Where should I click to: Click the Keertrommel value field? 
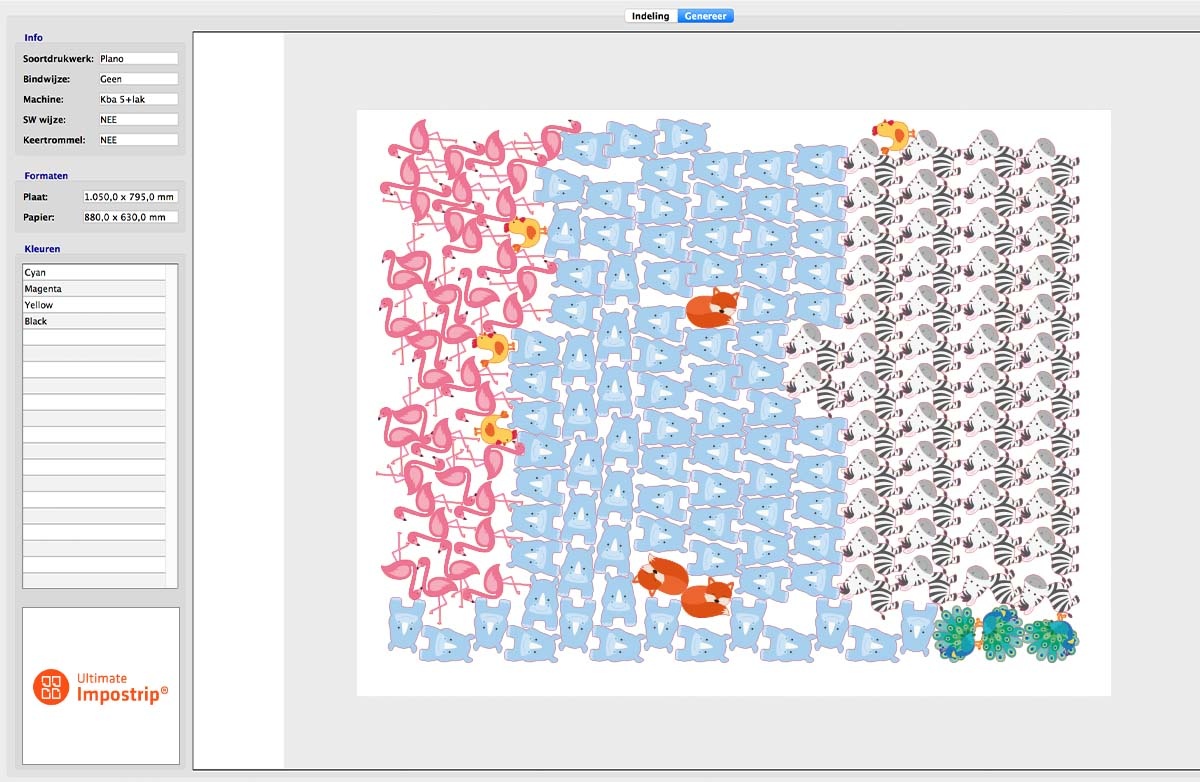137,140
